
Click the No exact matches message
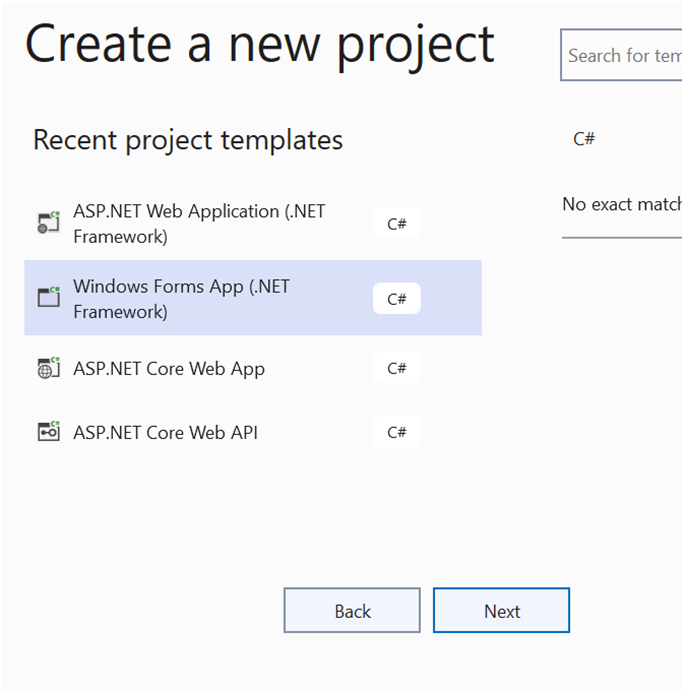click(622, 204)
